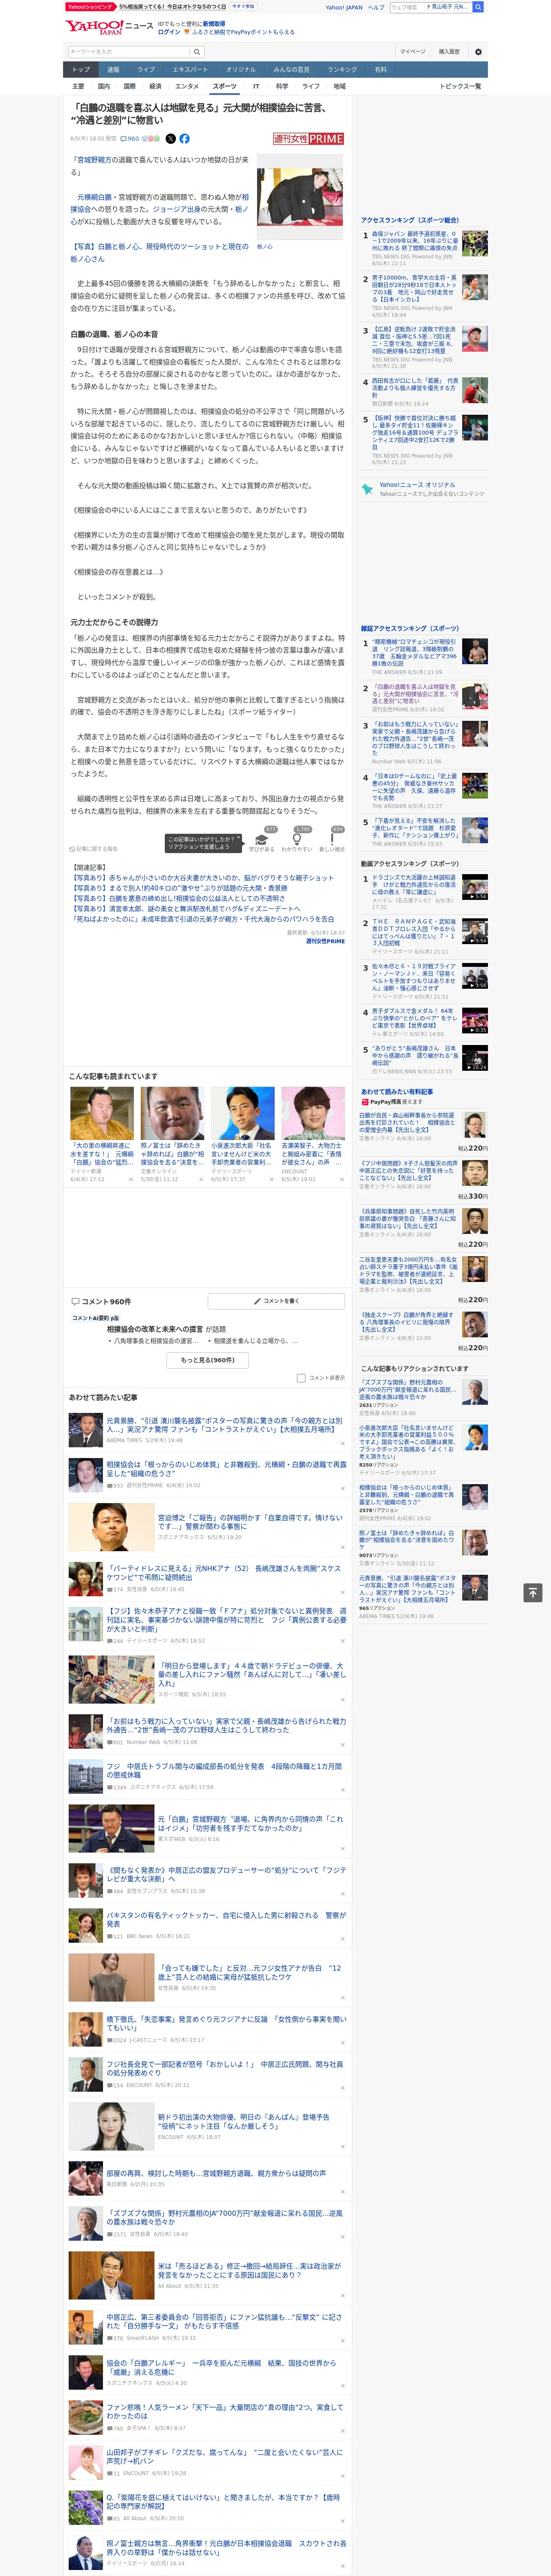Screen dimensions: 551x2576
Task: Click the scroll-to-top arrow button
Action: coord(533,1593)
